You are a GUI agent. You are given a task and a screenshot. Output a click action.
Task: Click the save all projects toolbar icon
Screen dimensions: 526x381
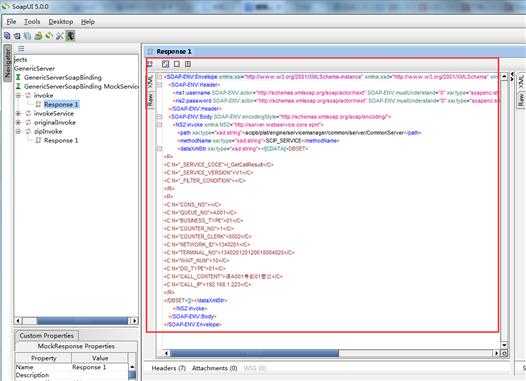pyautogui.click(x=28, y=36)
